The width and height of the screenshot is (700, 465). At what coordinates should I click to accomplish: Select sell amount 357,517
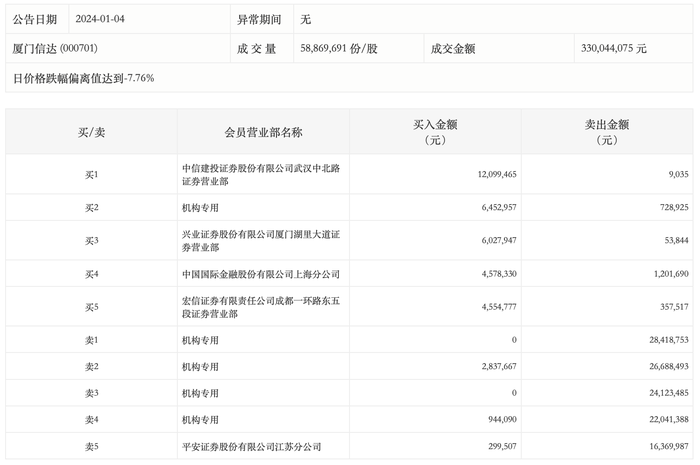[674, 307]
